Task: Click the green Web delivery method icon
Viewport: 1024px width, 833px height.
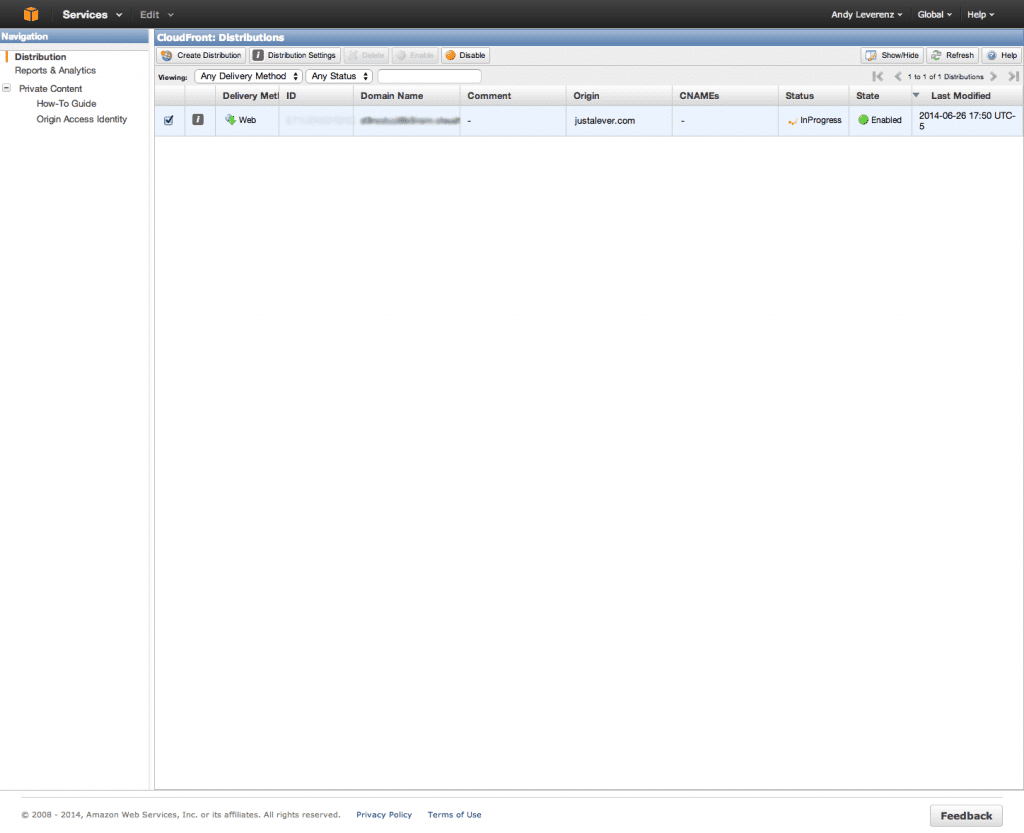Action: [231, 119]
